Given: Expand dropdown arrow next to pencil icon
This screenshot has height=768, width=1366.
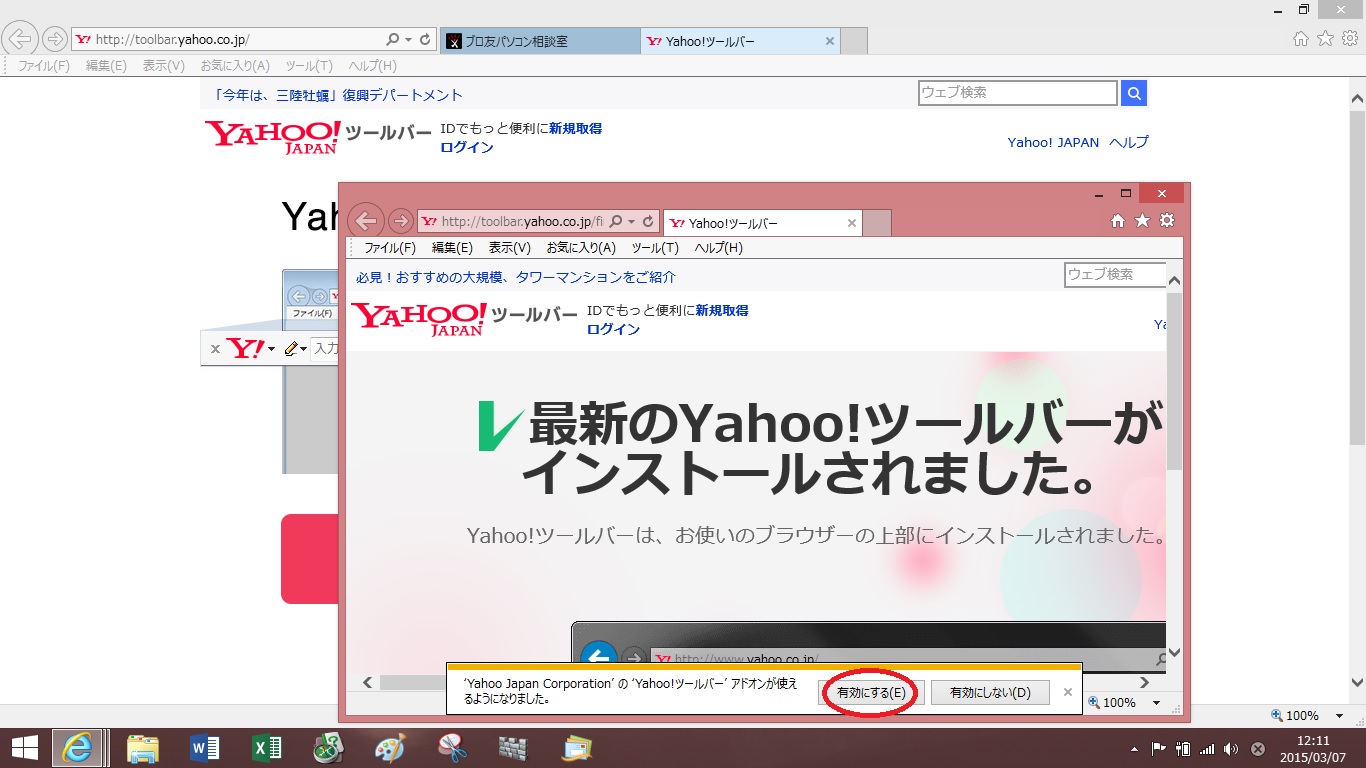Looking at the screenshot, I should 304,349.
